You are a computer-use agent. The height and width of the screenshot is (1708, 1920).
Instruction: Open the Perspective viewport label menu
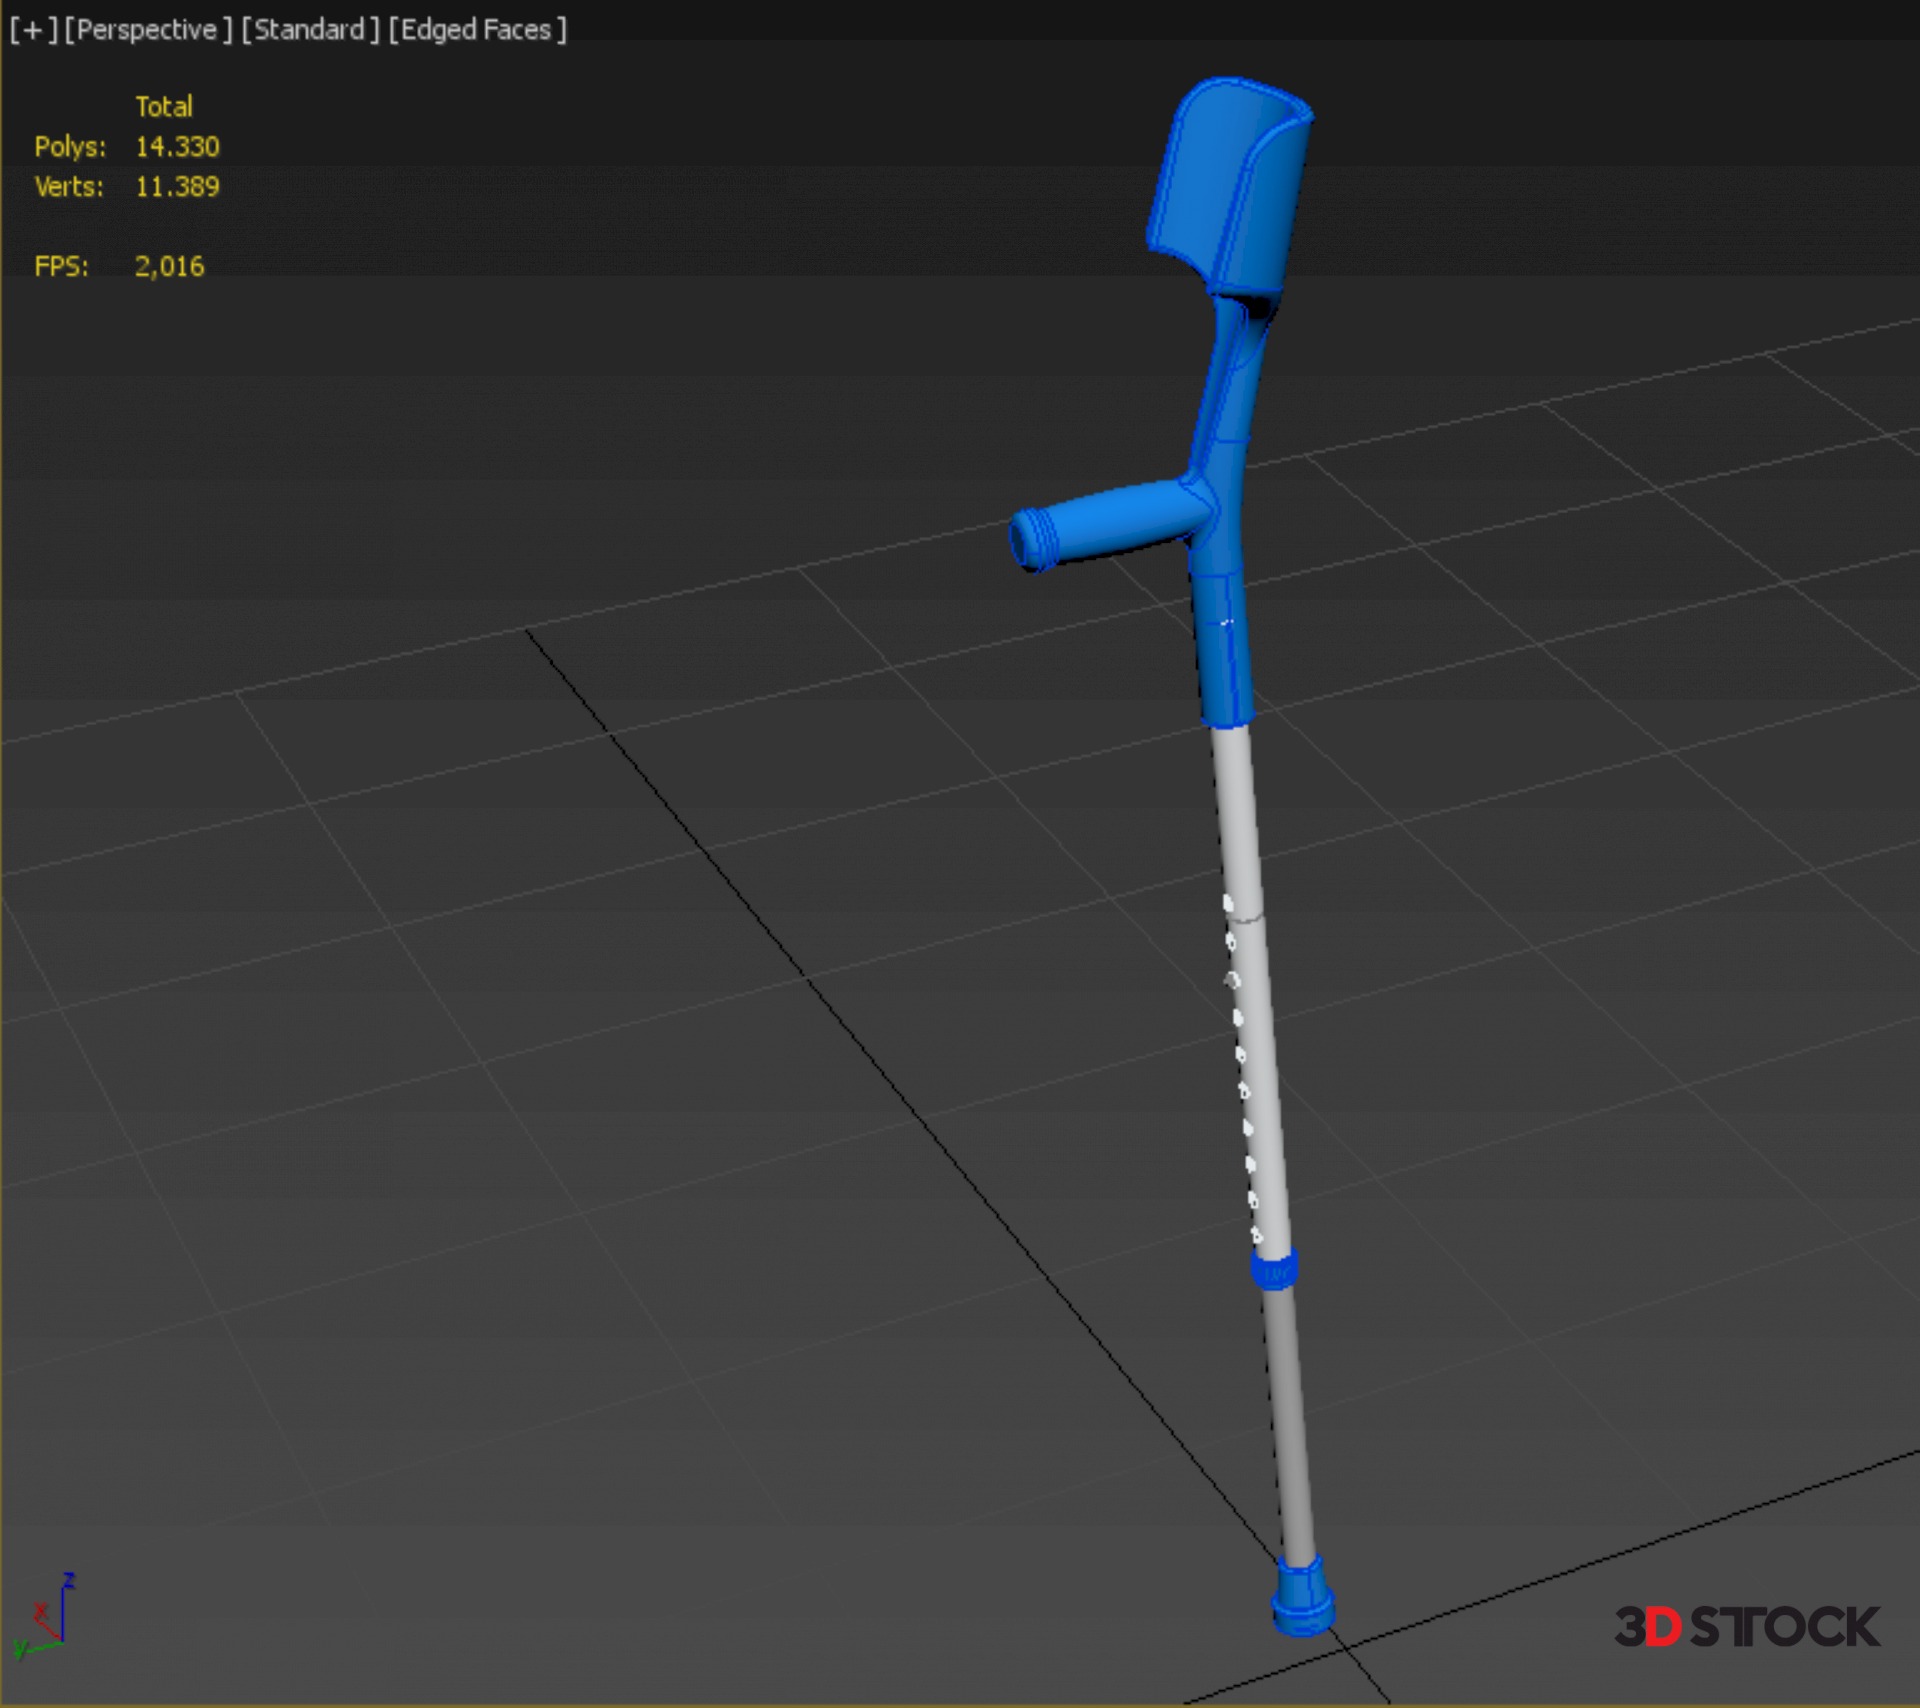coord(147,30)
